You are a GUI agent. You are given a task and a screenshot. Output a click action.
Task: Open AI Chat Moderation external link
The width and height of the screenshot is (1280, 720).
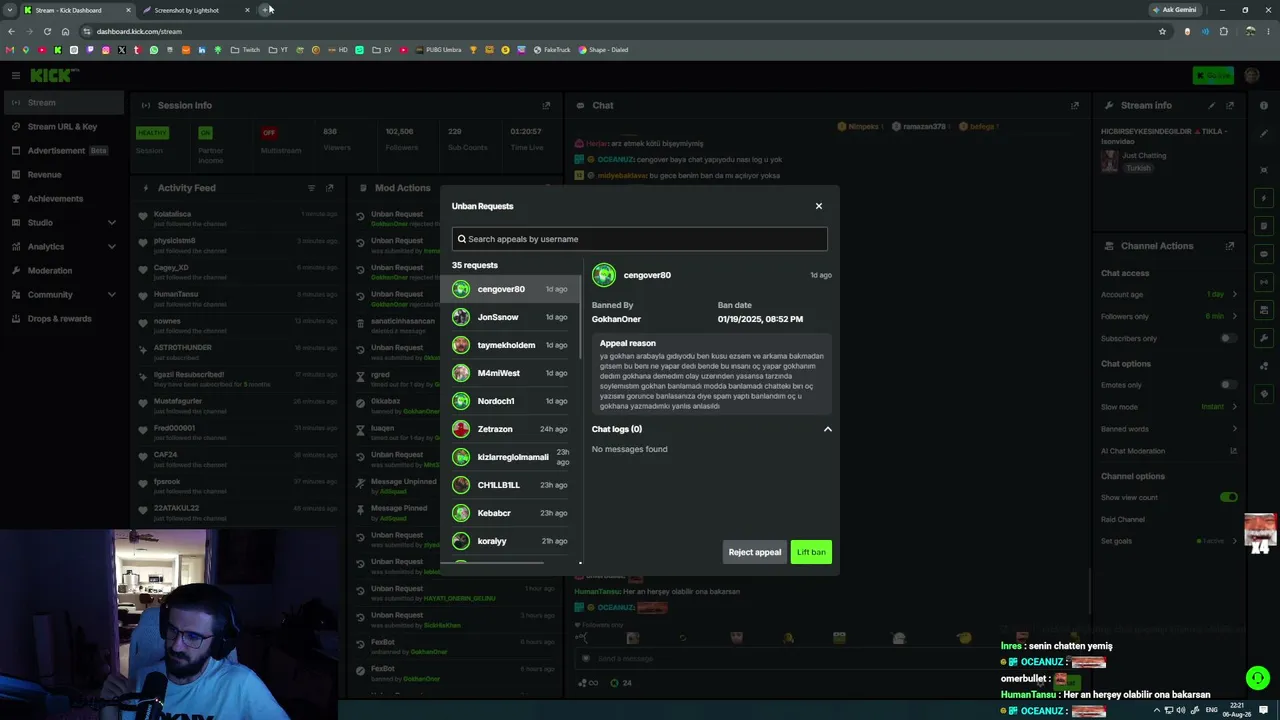[1234, 451]
